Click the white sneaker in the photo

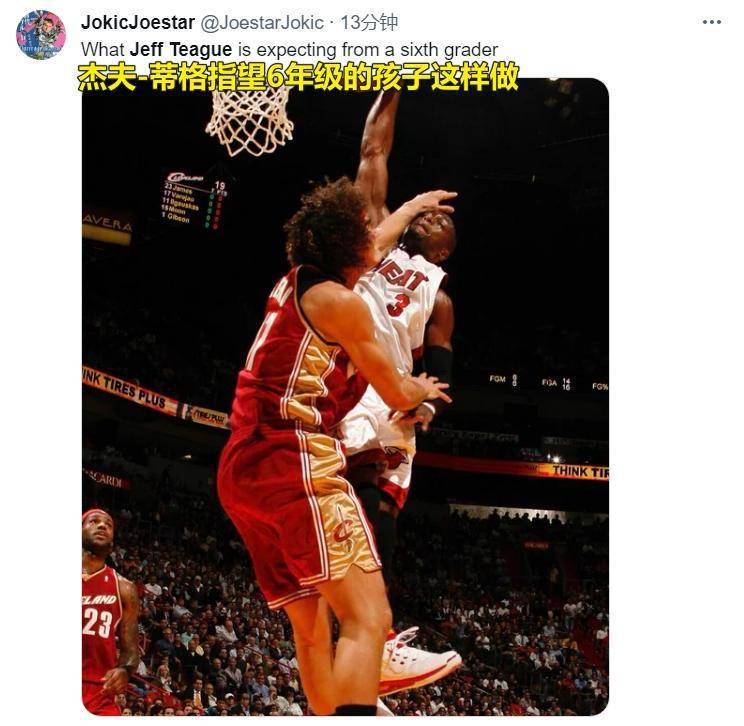tap(418, 662)
